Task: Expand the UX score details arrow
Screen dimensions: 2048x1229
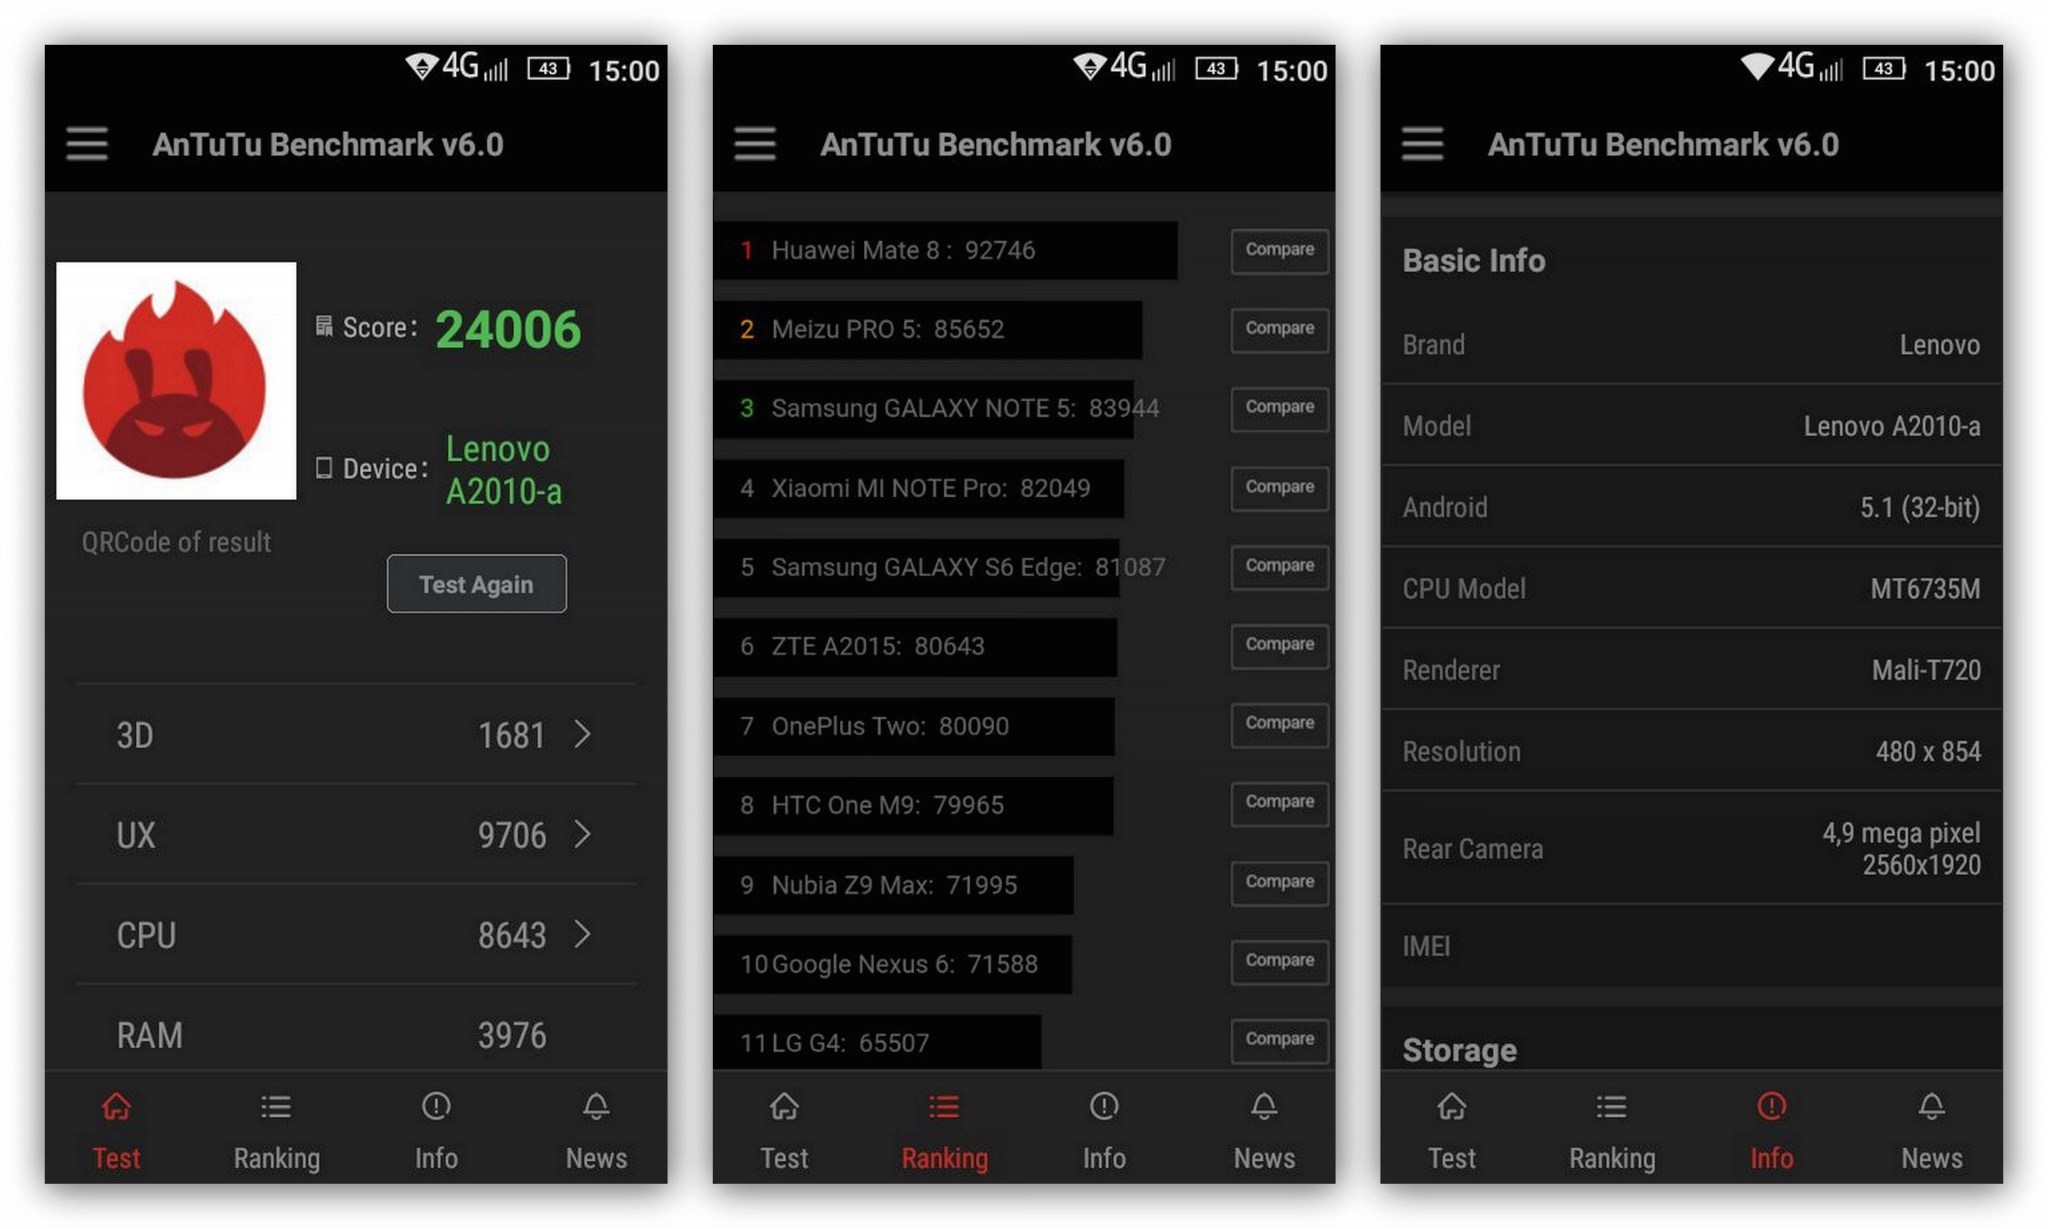Action: pos(584,835)
